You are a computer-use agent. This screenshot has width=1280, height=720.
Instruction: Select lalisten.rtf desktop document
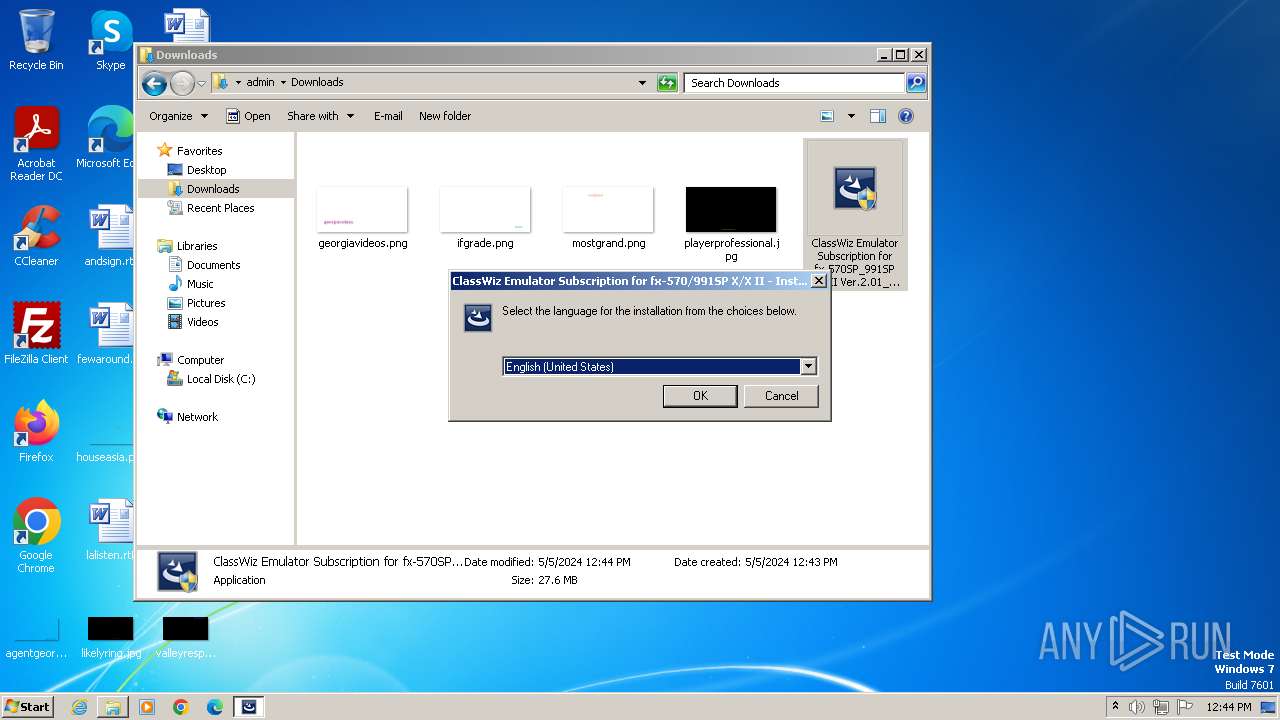pos(110,530)
